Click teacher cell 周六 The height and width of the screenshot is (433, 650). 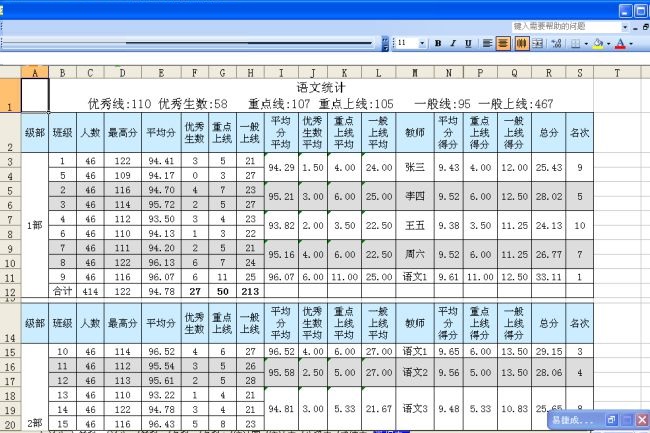pyautogui.click(x=415, y=254)
